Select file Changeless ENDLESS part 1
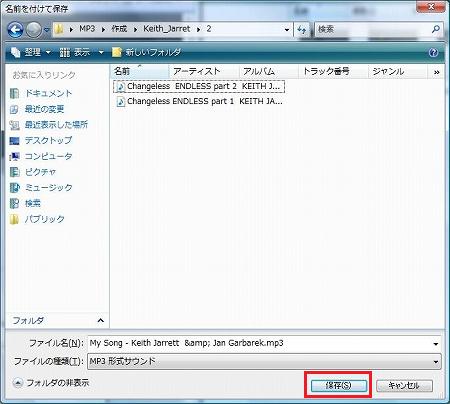This screenshot has width=450, height=404. (199, 101)
